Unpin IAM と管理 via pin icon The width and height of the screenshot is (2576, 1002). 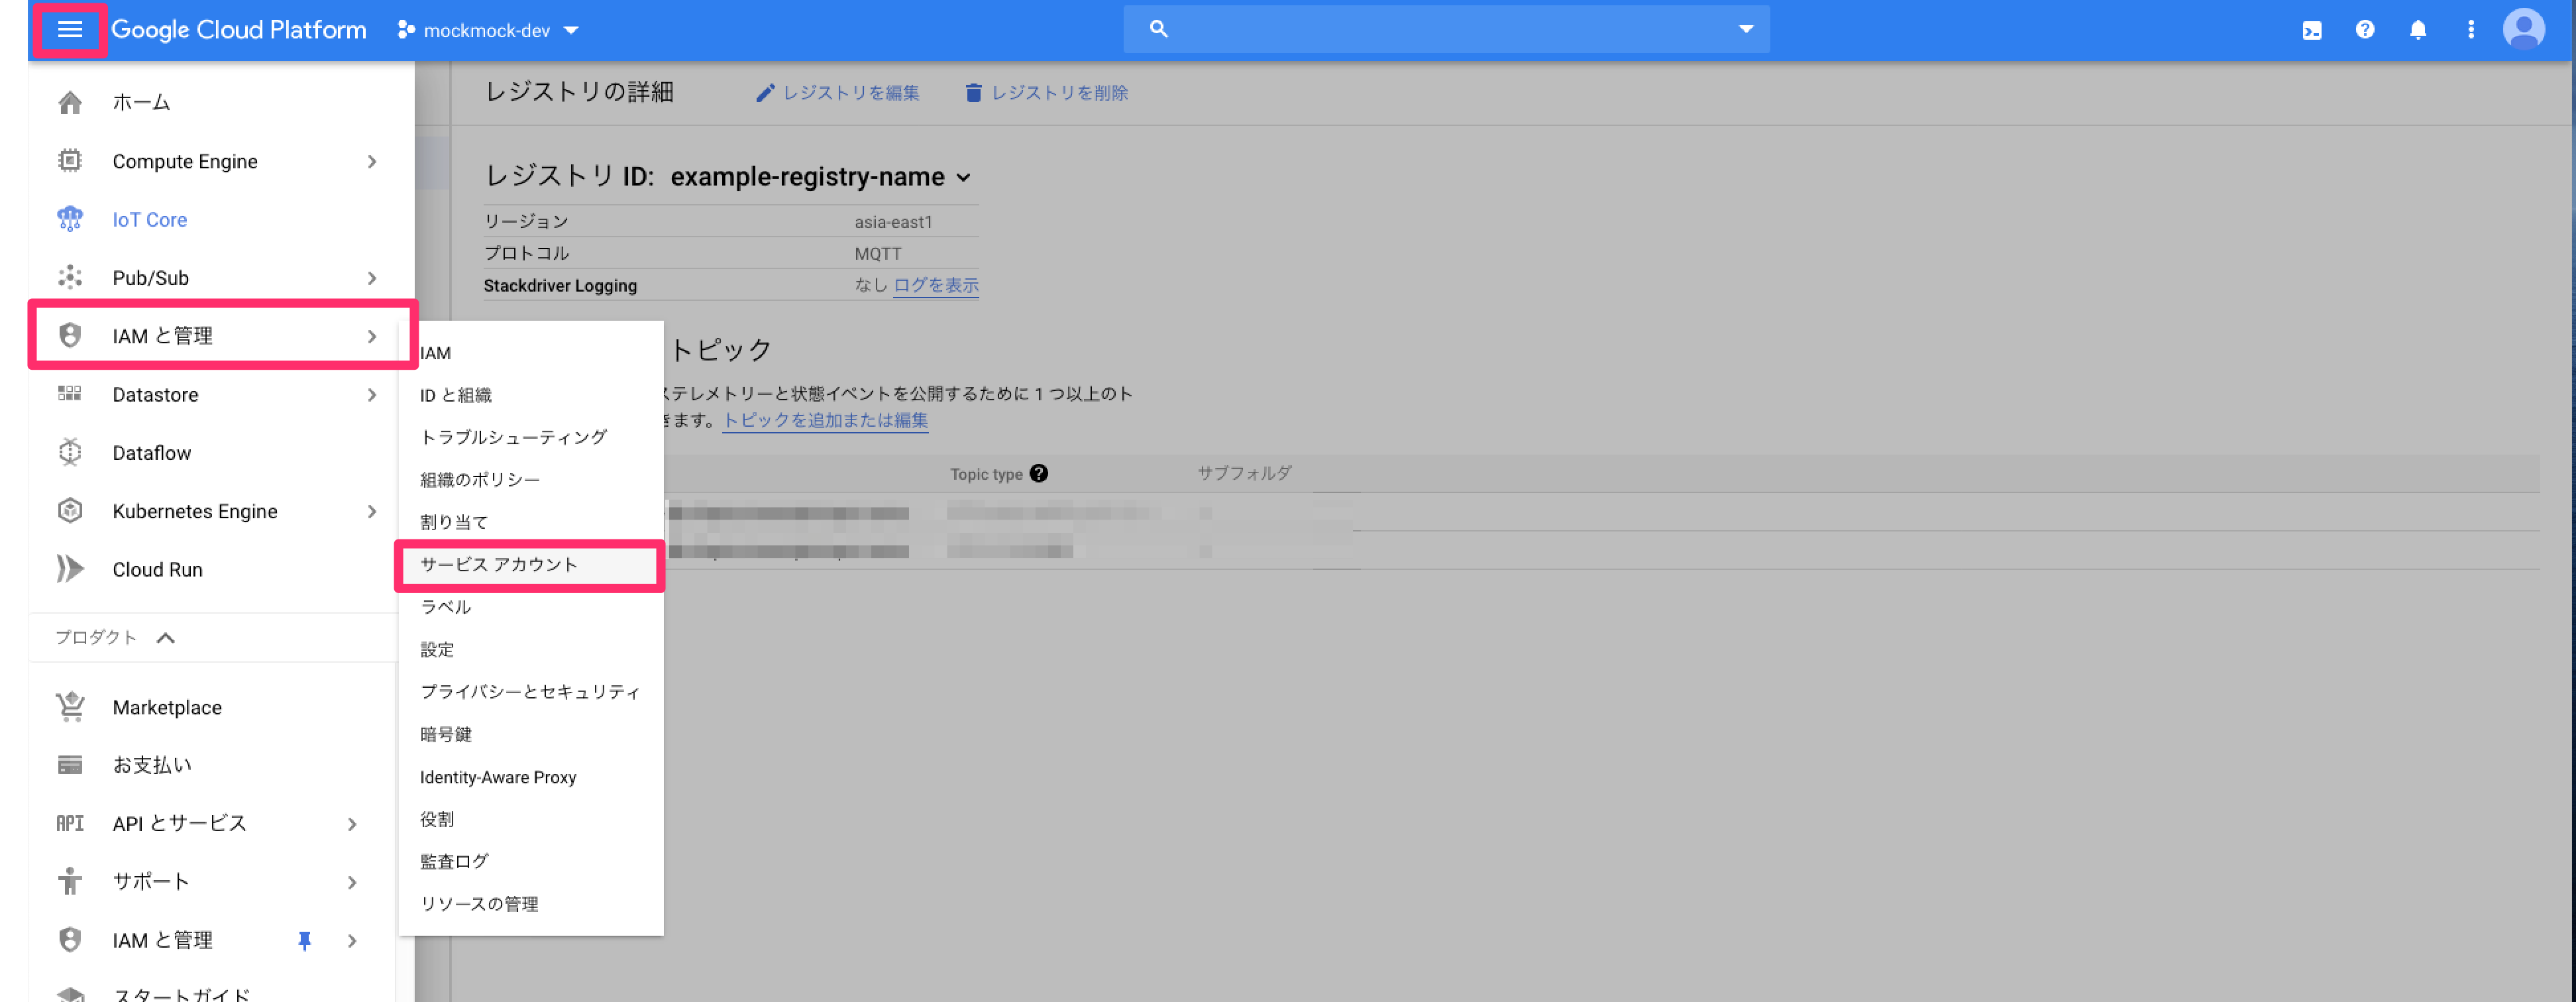point(305,940)
